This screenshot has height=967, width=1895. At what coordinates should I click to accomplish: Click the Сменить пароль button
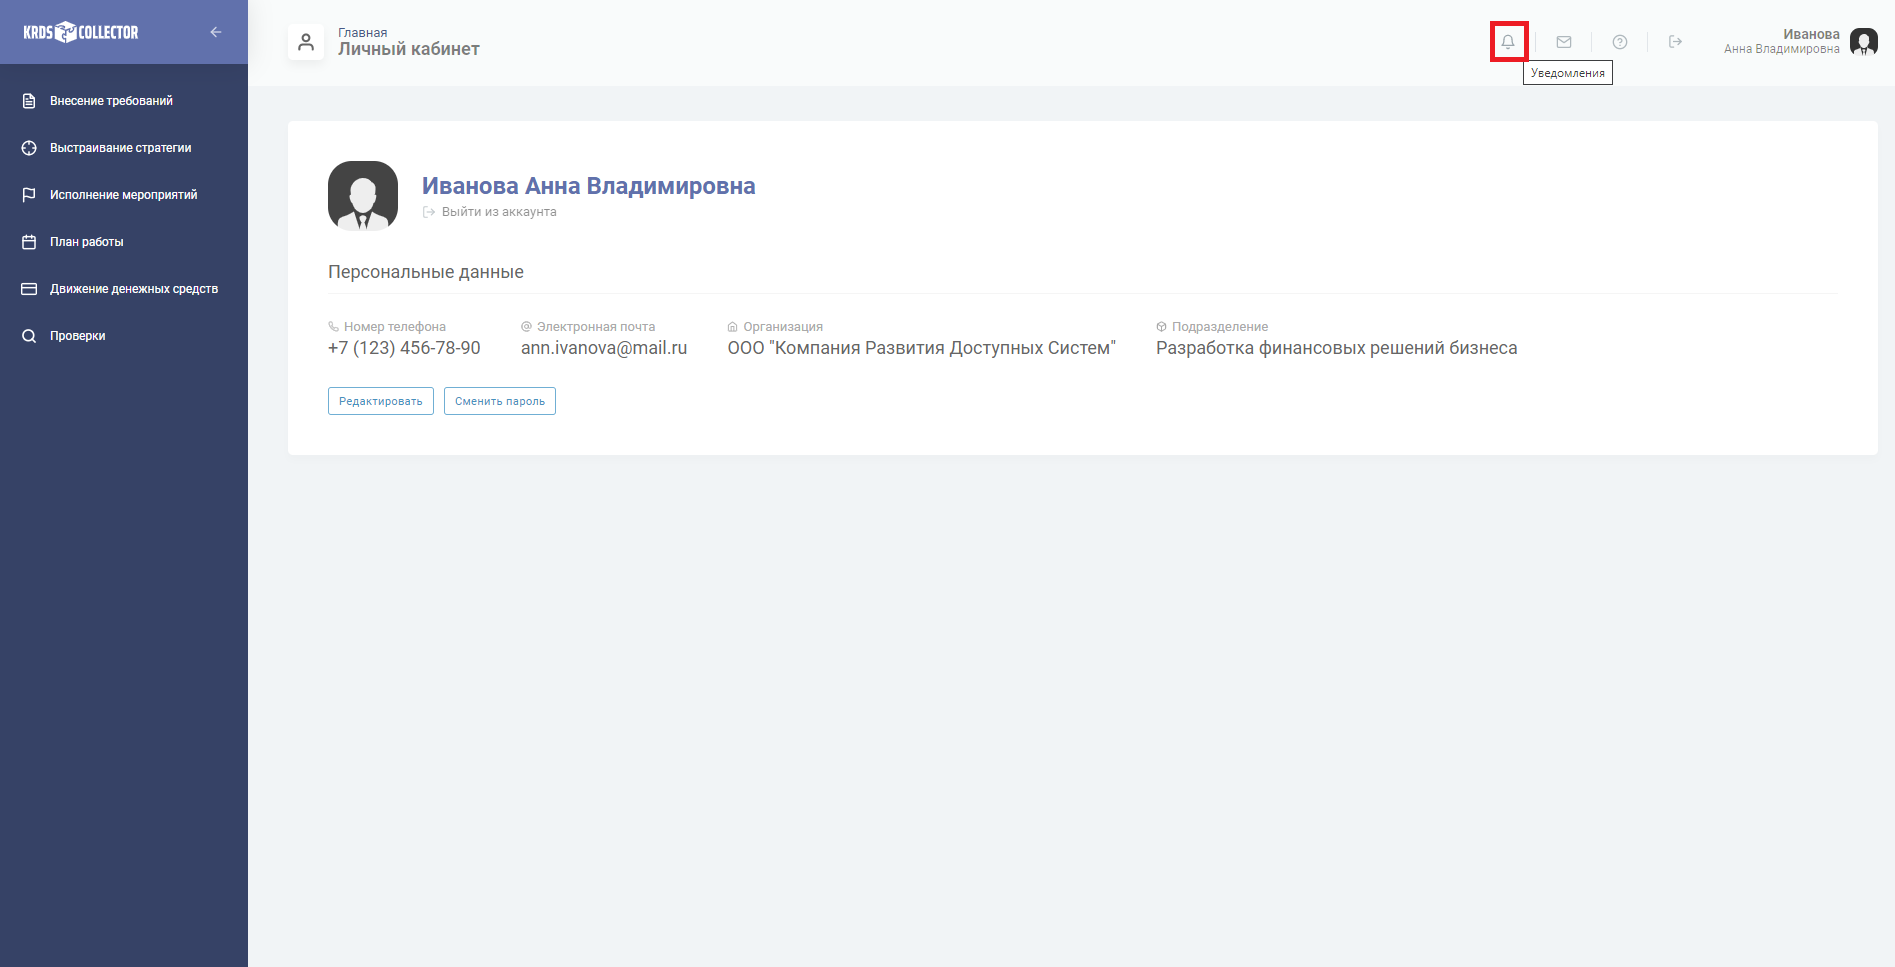coord(500,401)
